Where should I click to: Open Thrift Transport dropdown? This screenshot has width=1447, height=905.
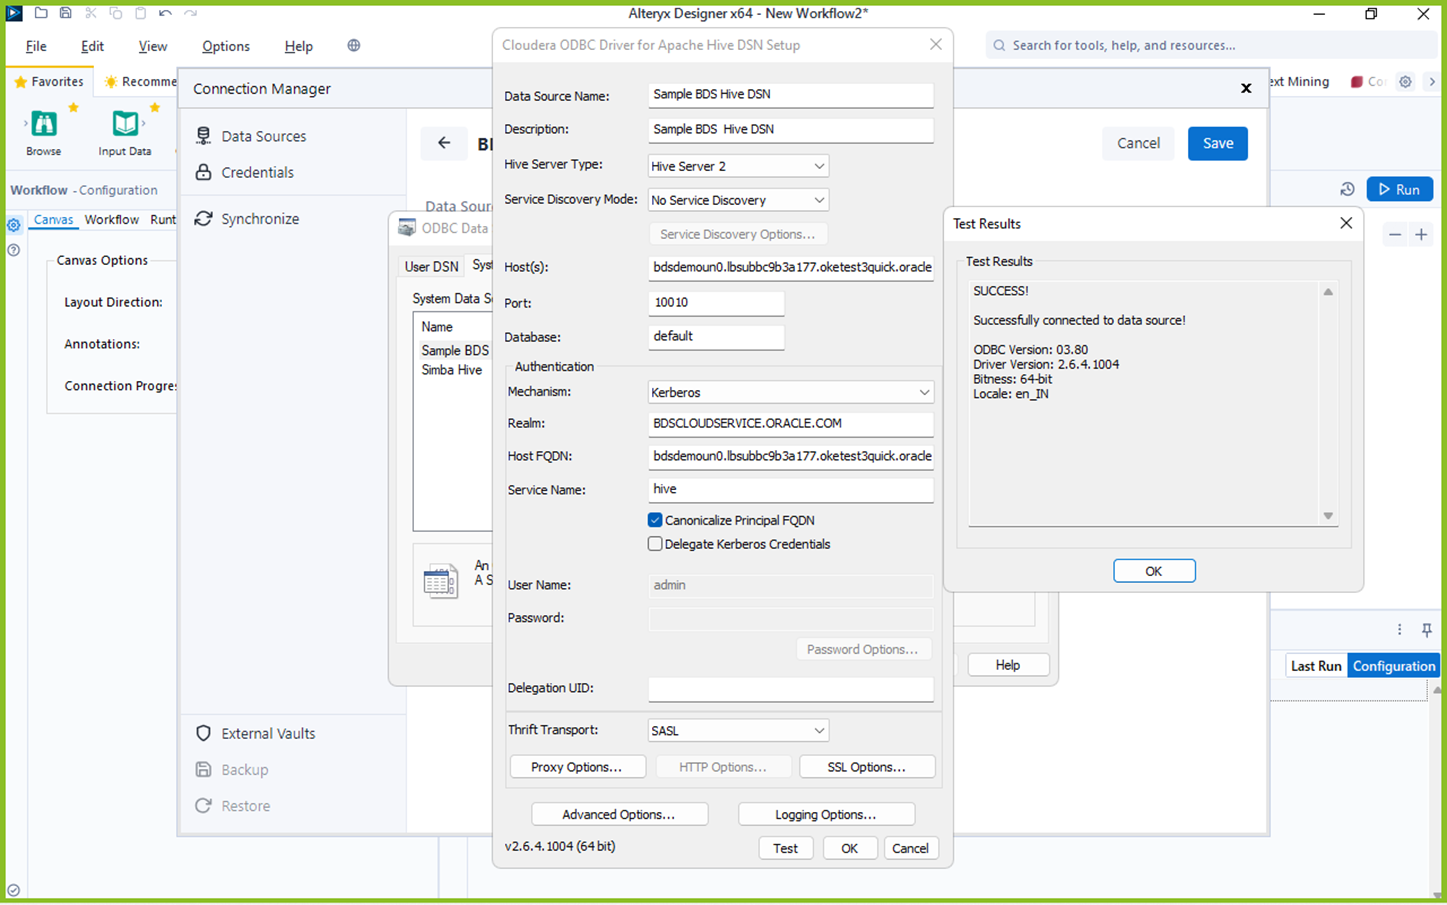[738, 730]
